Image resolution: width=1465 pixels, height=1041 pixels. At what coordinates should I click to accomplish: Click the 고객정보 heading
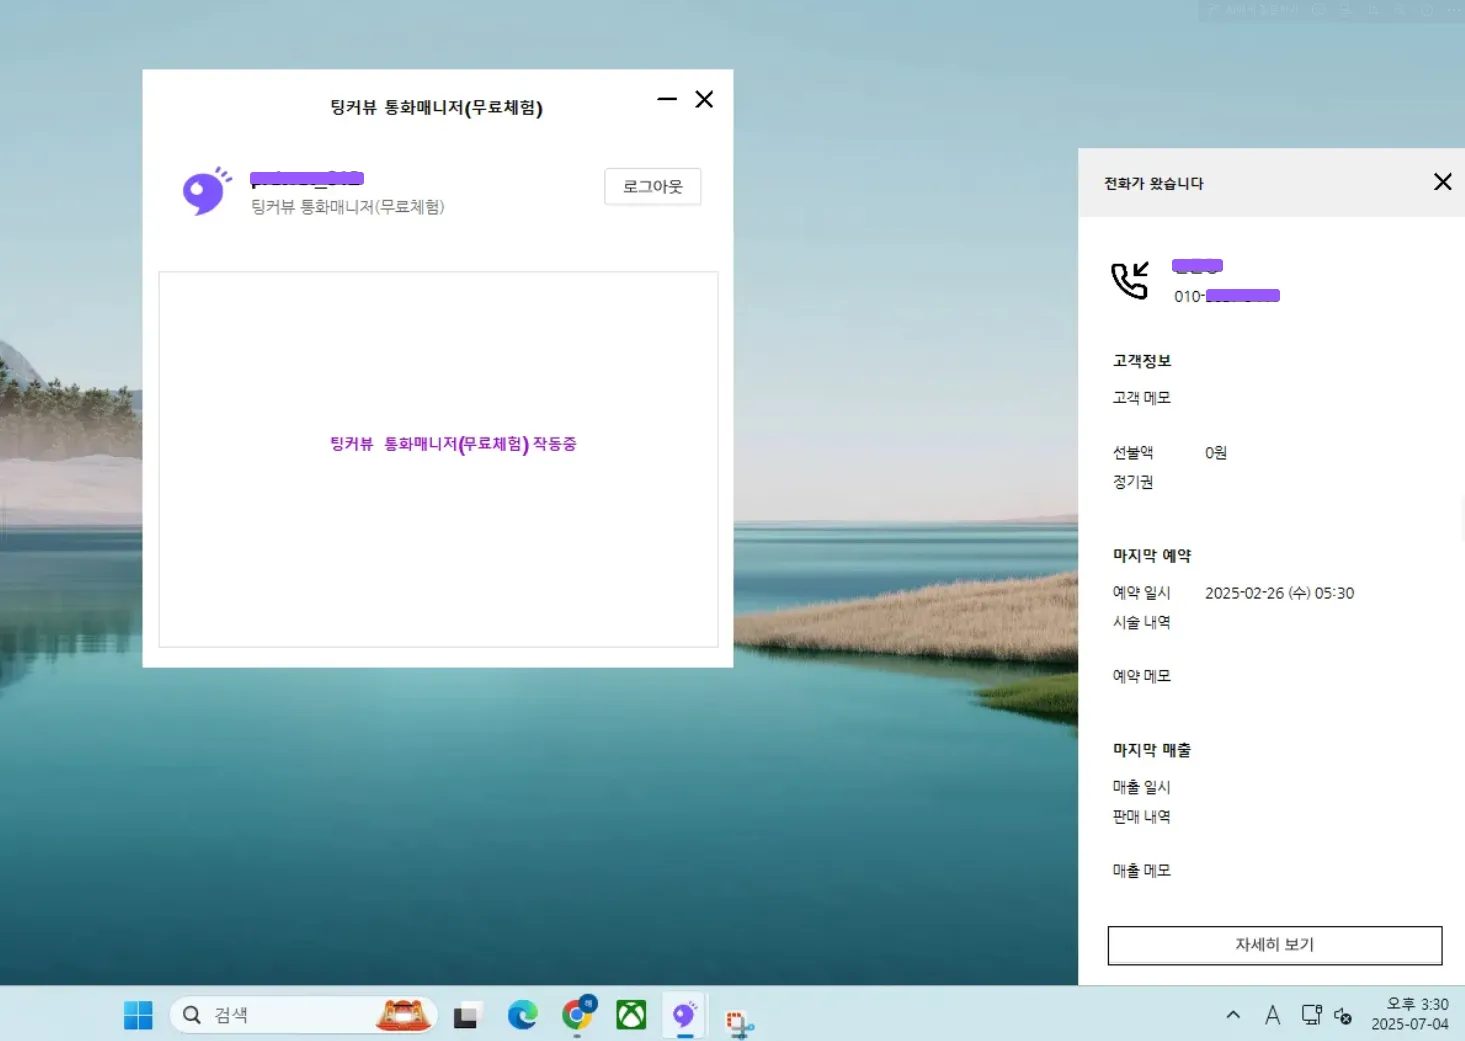pos(1142,361)
